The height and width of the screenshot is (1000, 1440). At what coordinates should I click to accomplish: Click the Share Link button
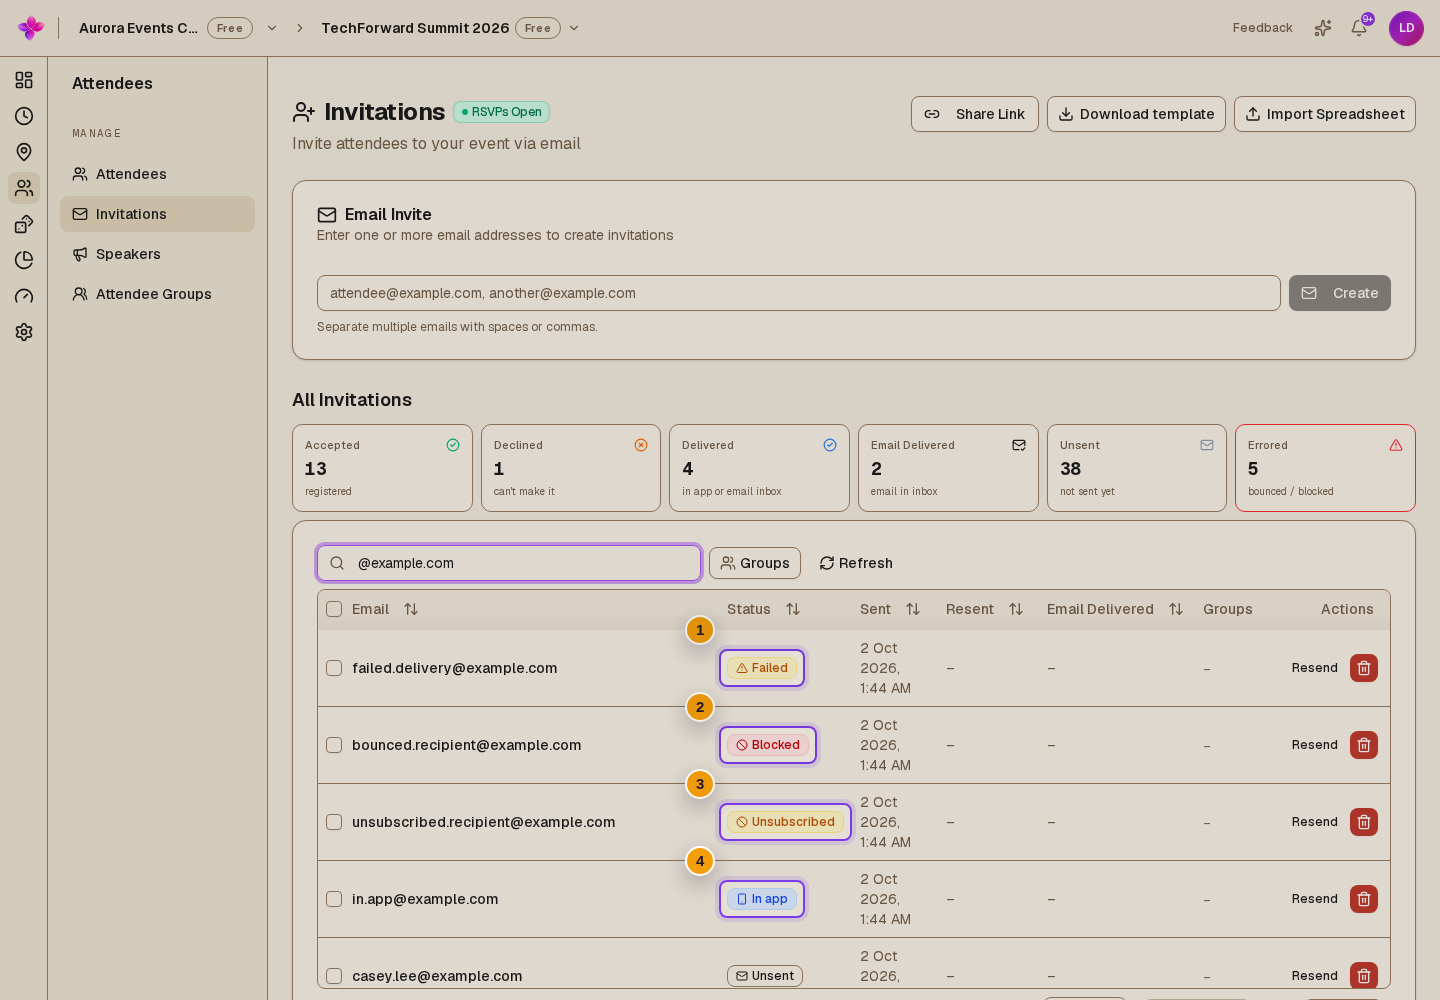975,114
